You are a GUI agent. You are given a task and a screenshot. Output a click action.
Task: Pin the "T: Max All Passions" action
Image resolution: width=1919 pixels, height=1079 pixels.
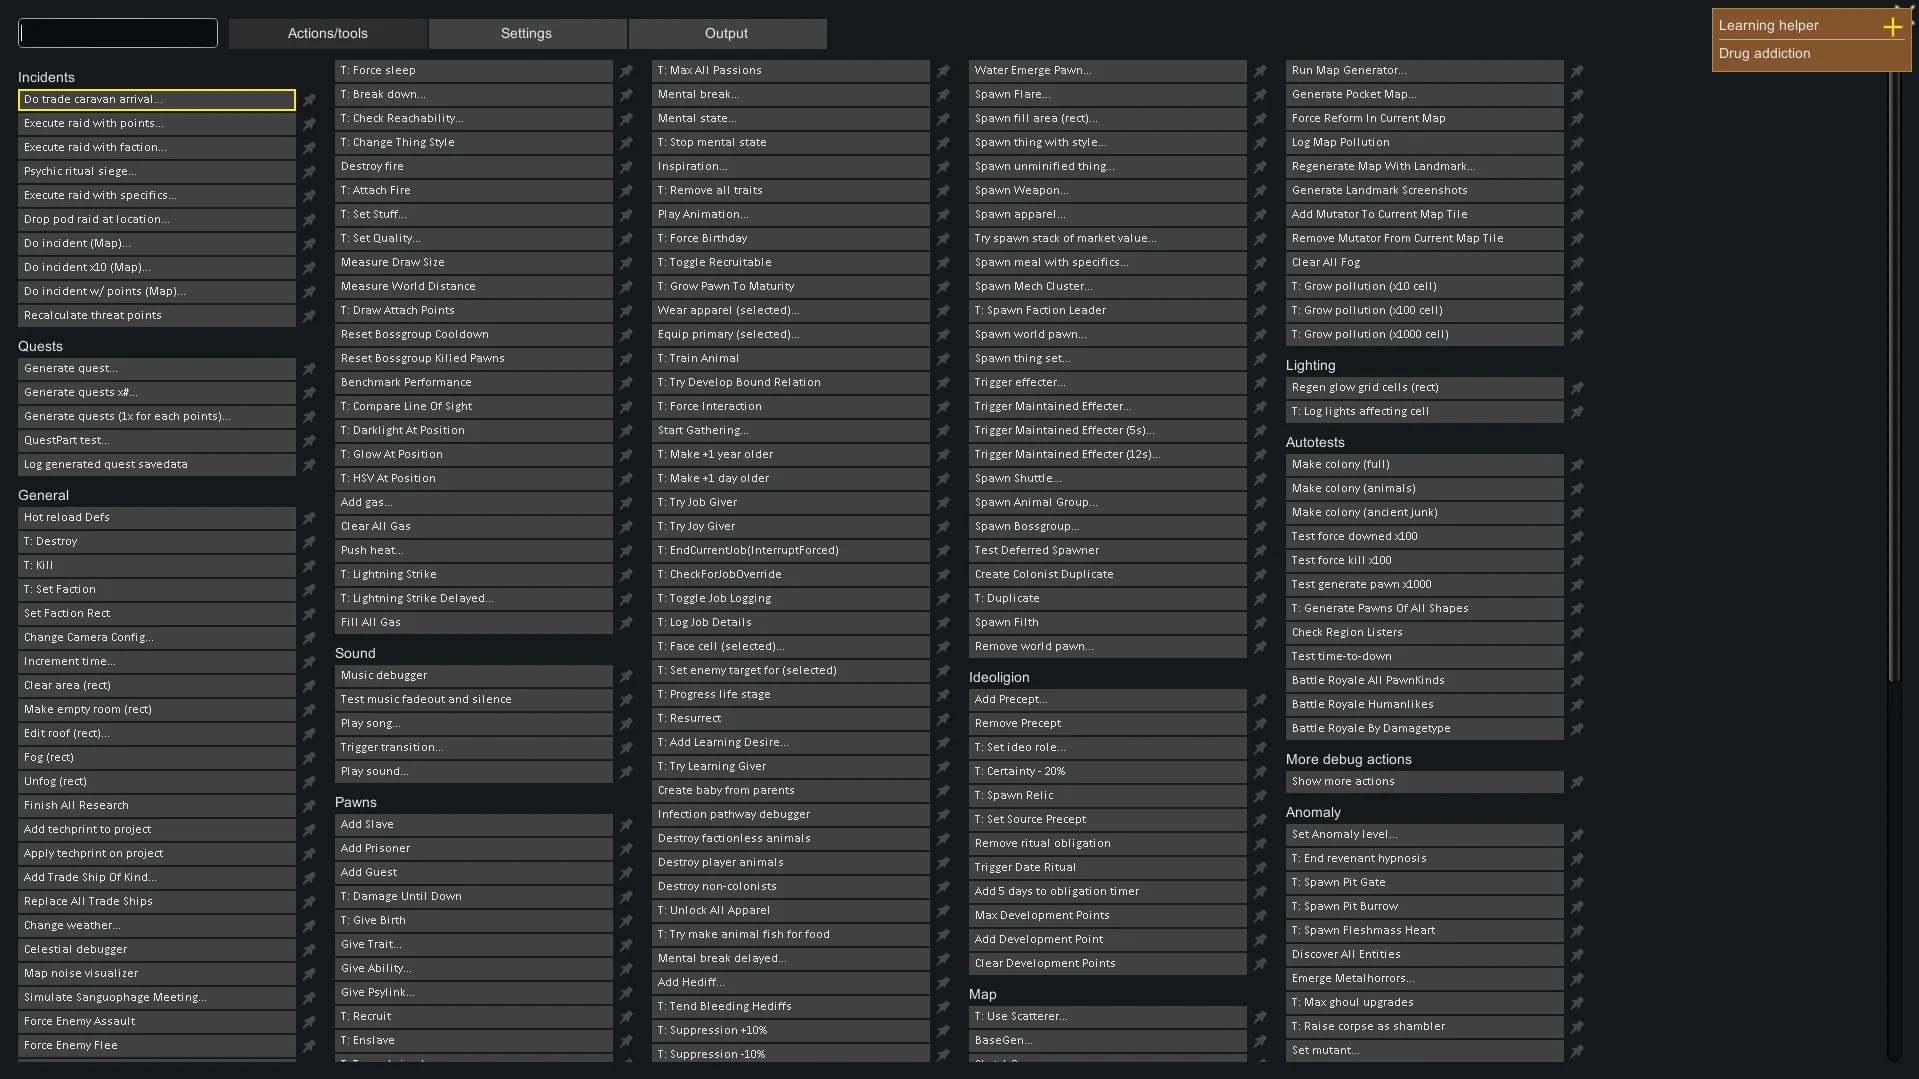point(943,71)
